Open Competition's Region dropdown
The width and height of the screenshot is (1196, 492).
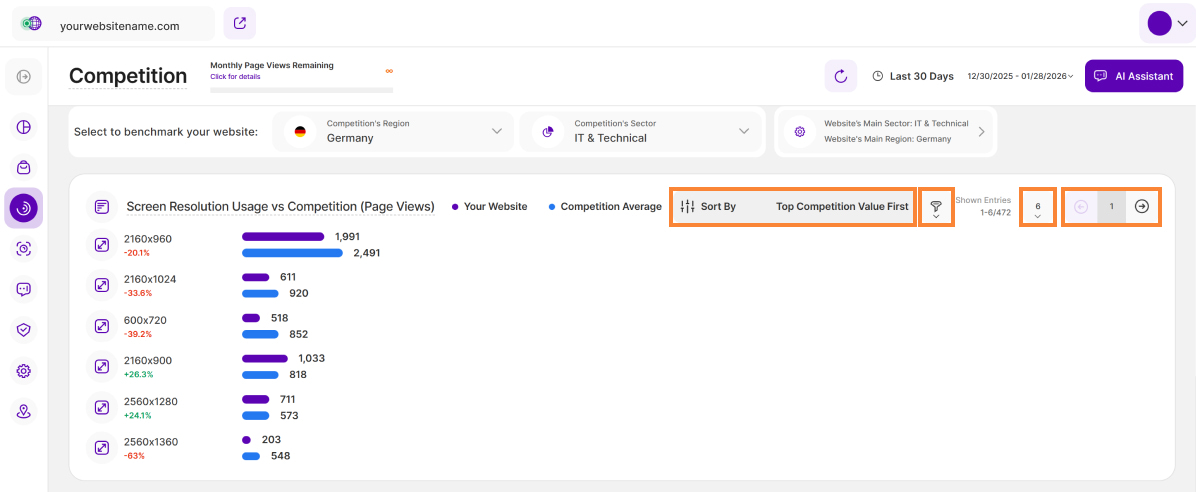[x=392, y=132]
